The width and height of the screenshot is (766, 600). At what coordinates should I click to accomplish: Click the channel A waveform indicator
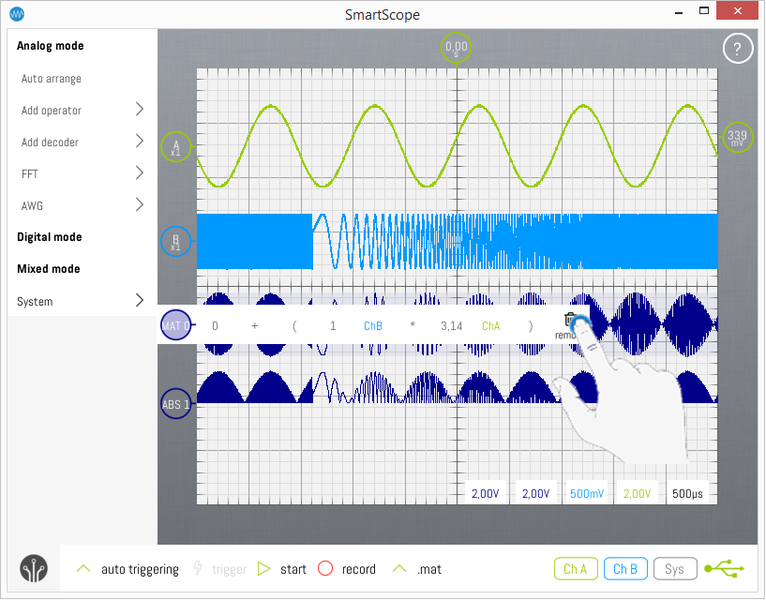pyautogui.click(x=175, y=147)
